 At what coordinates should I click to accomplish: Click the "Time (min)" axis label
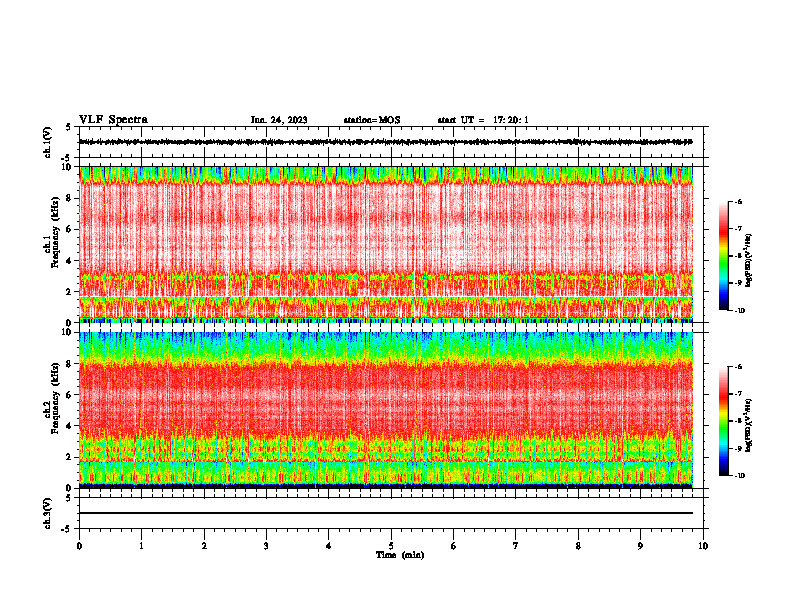pyautogui.click(x=400, y=555)
